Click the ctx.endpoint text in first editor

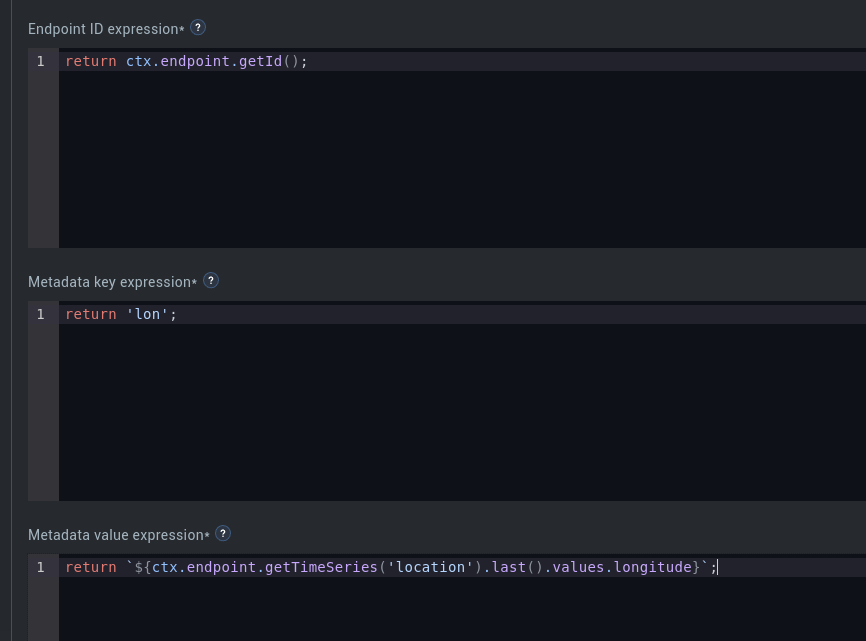[x=178, y=61]
